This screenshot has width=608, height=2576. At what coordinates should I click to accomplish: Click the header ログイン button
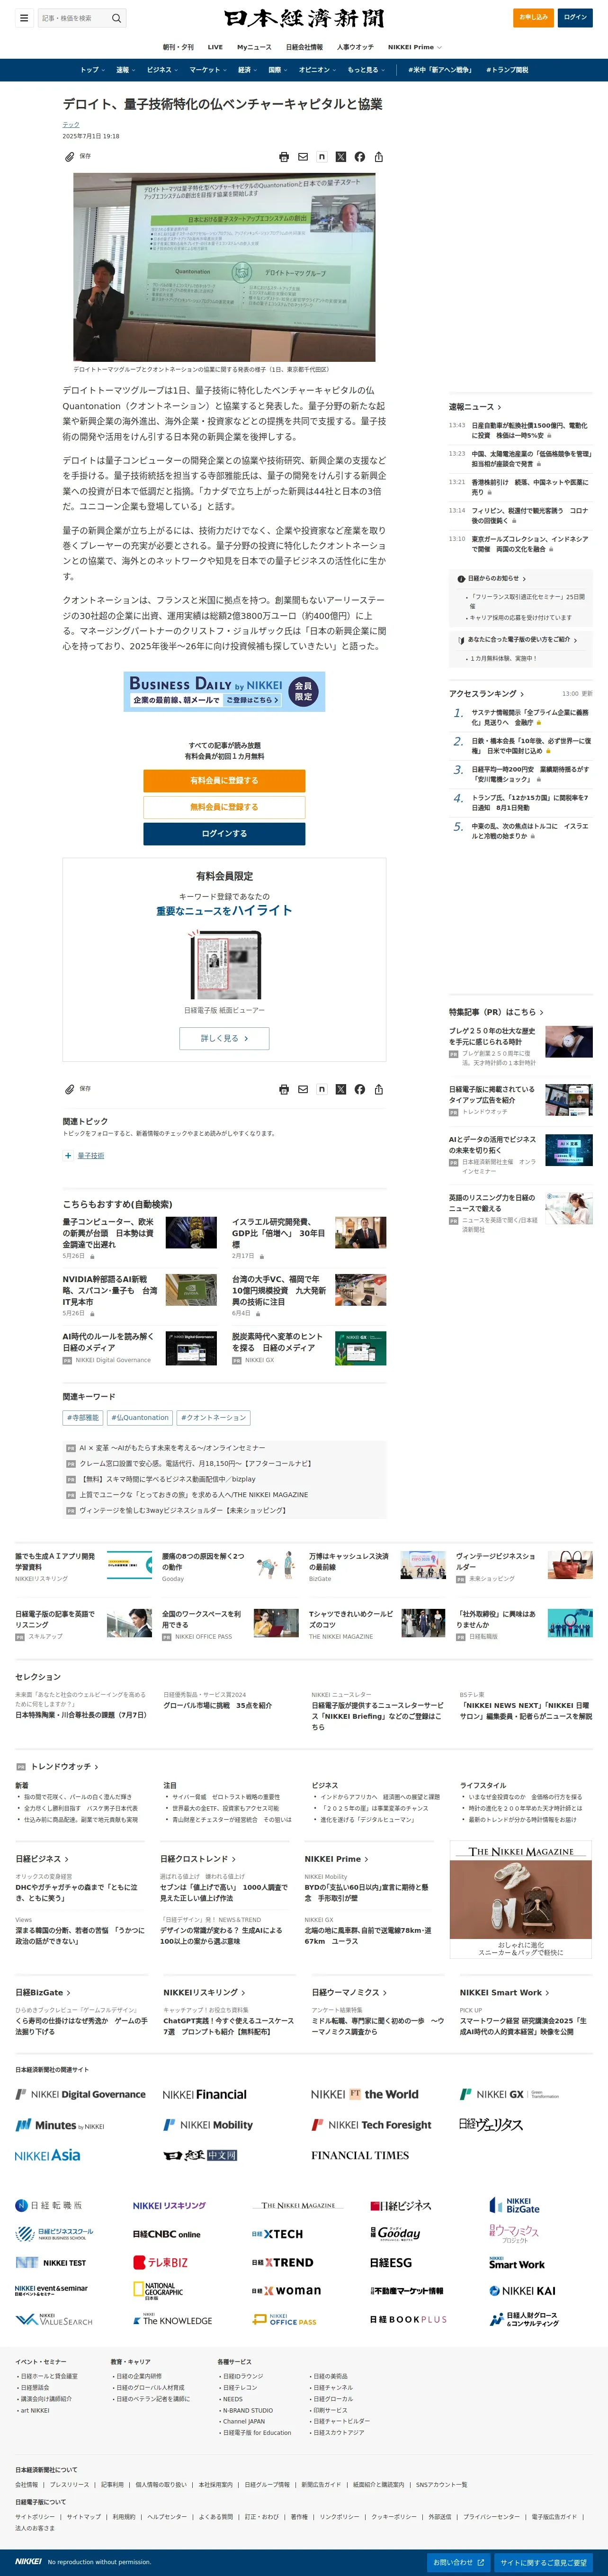click(x=575, y=17)
